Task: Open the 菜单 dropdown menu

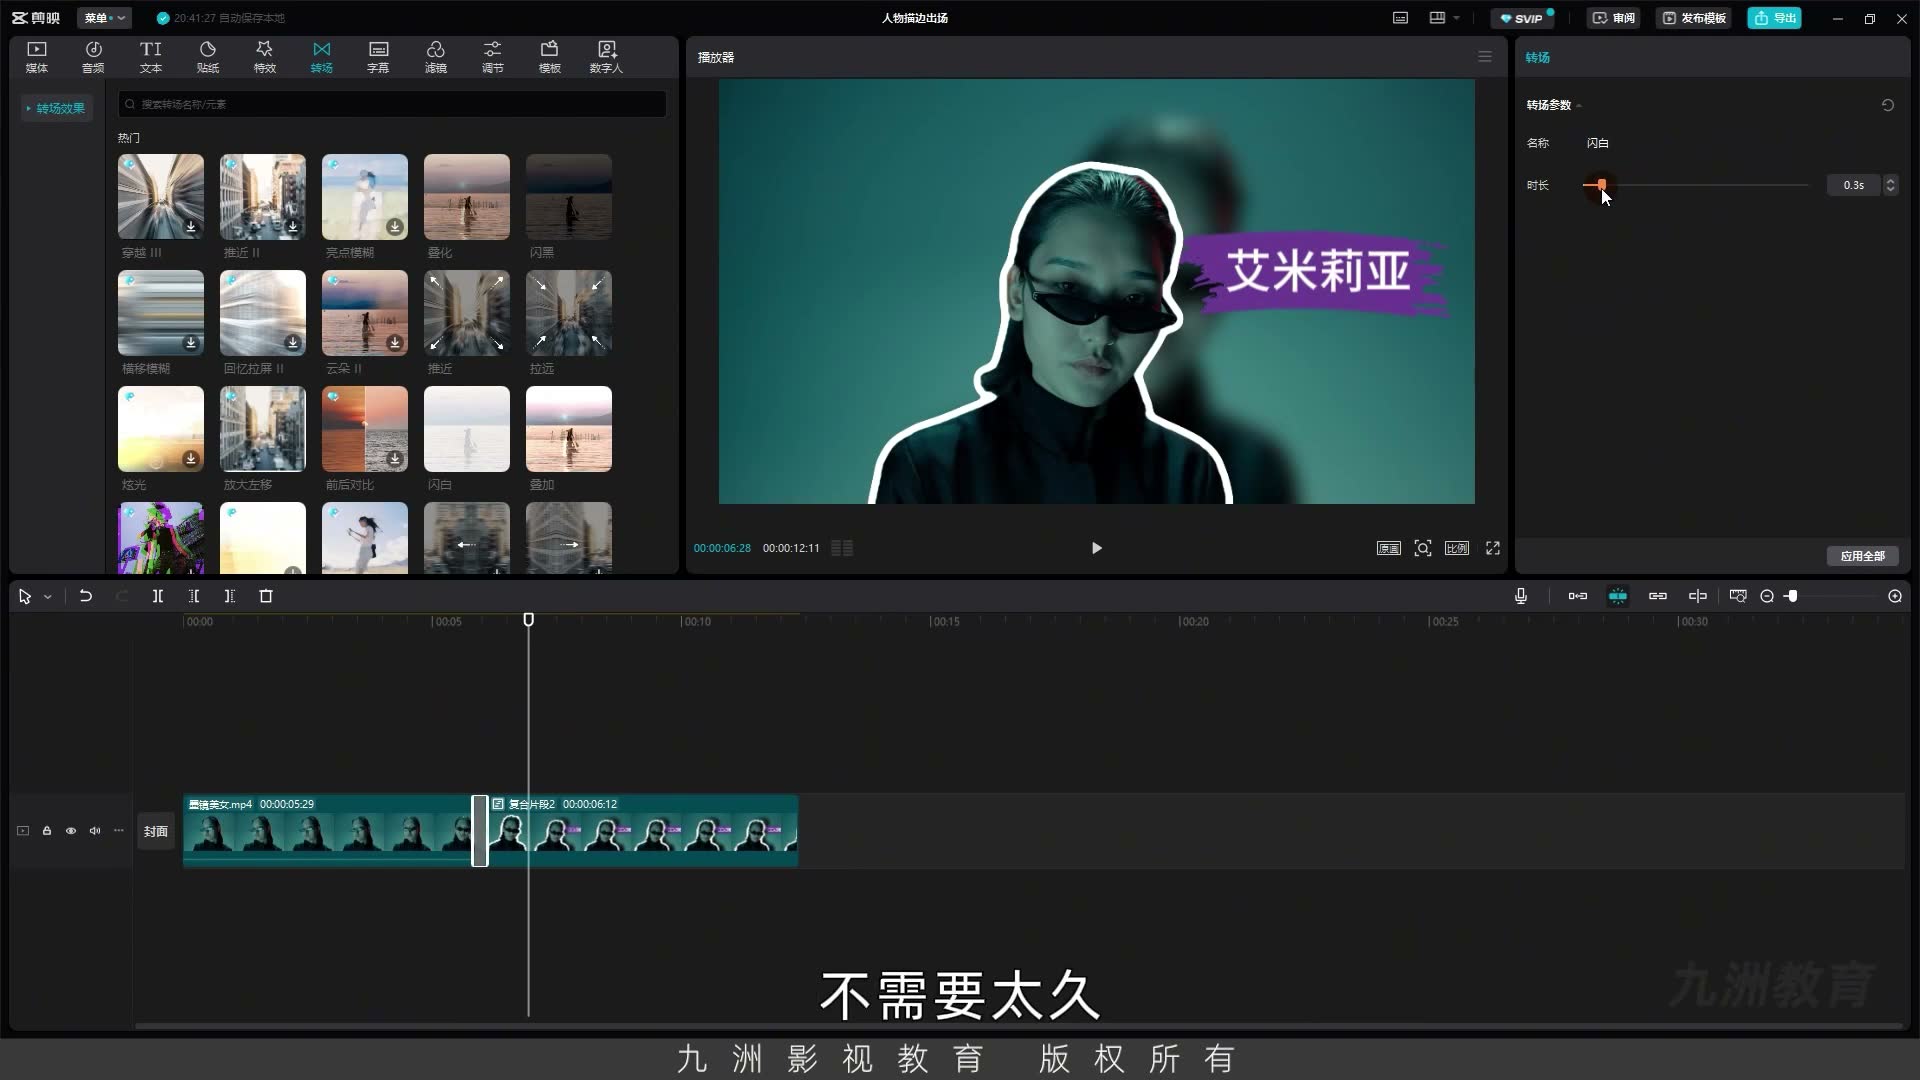Action: [104, 18]
